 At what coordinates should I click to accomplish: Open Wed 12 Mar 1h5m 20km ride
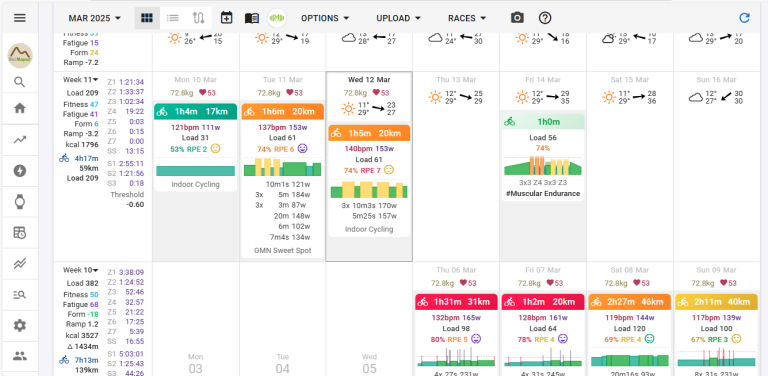click(x=369, y=133)
